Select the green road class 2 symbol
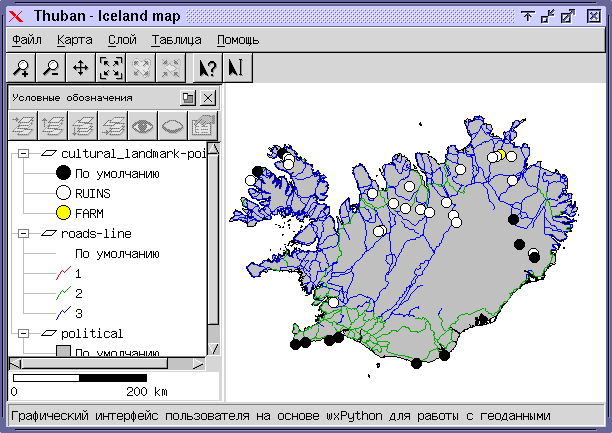 pos(63,293)
